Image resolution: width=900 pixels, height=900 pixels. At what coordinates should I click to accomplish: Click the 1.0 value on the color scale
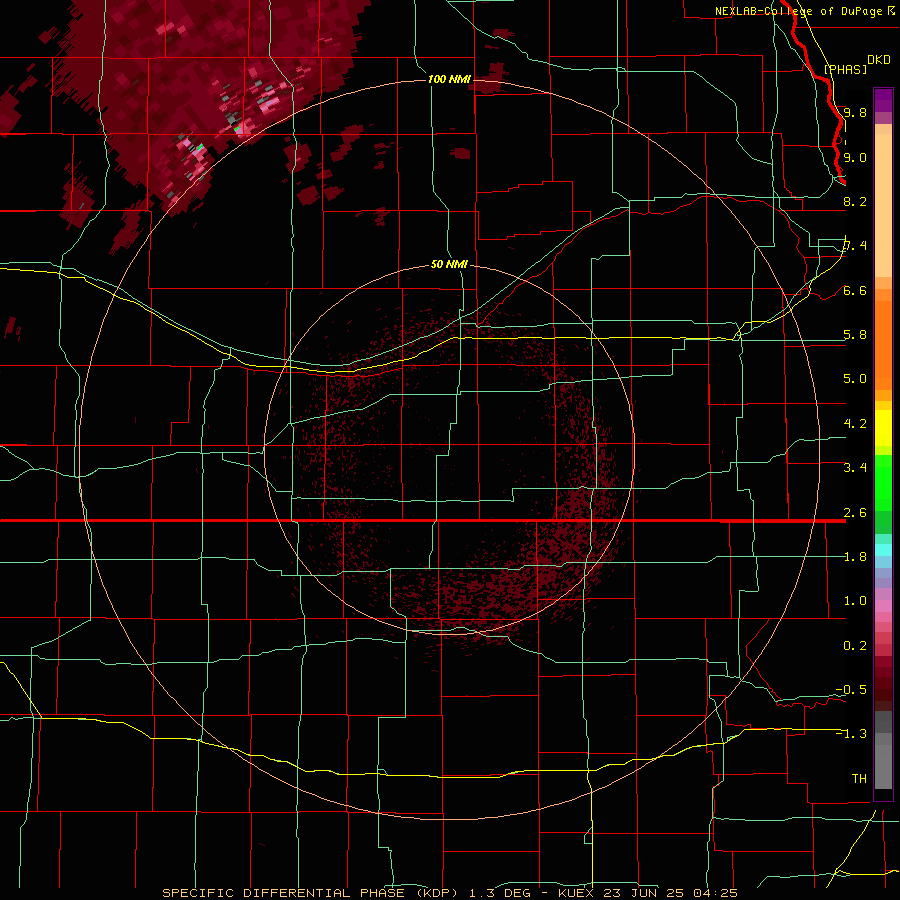click(855, 601)
